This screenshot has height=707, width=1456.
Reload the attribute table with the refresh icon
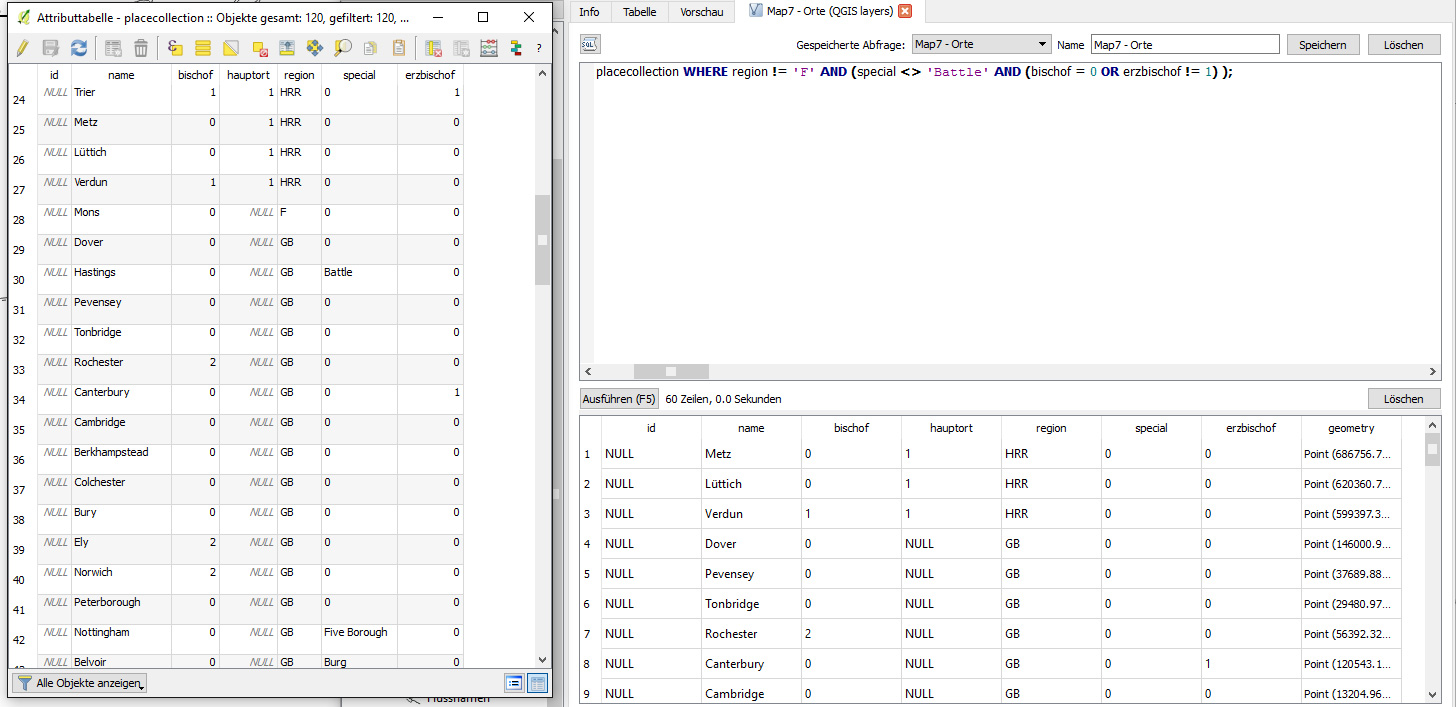(x=79, y=48)
